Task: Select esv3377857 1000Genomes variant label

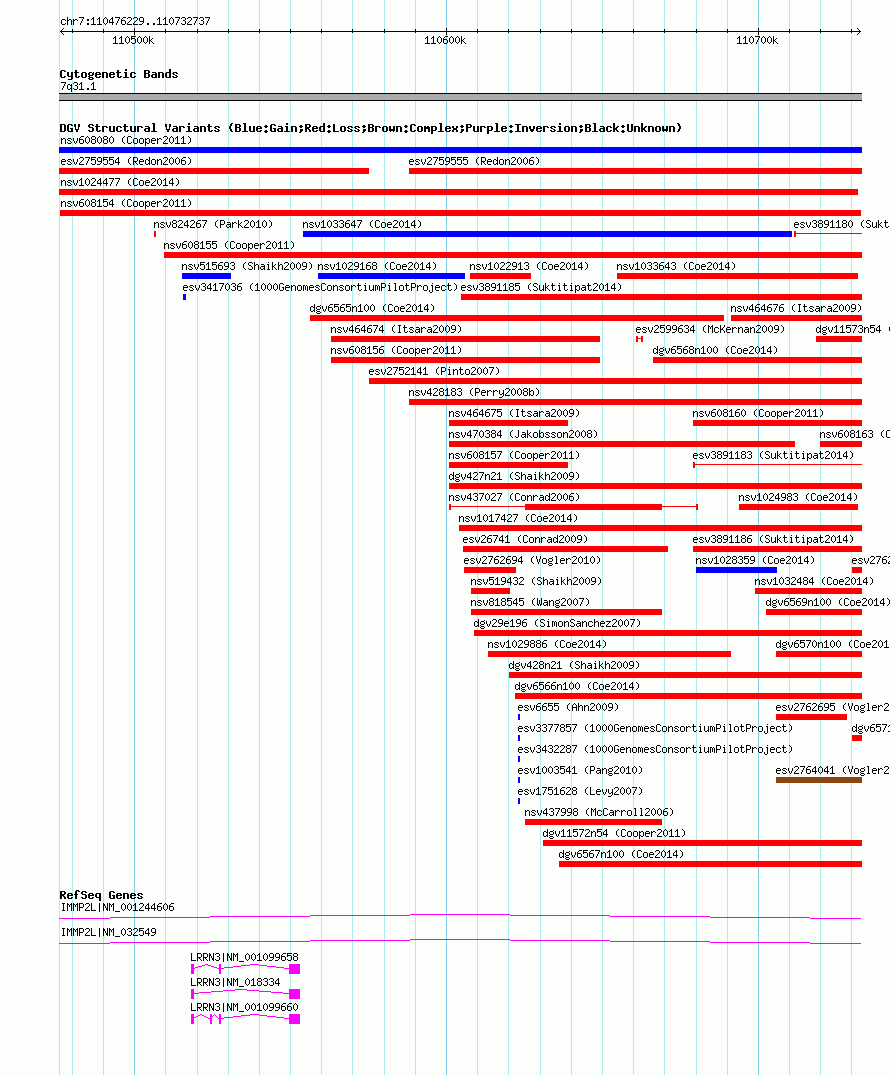Action: (656, 729)
